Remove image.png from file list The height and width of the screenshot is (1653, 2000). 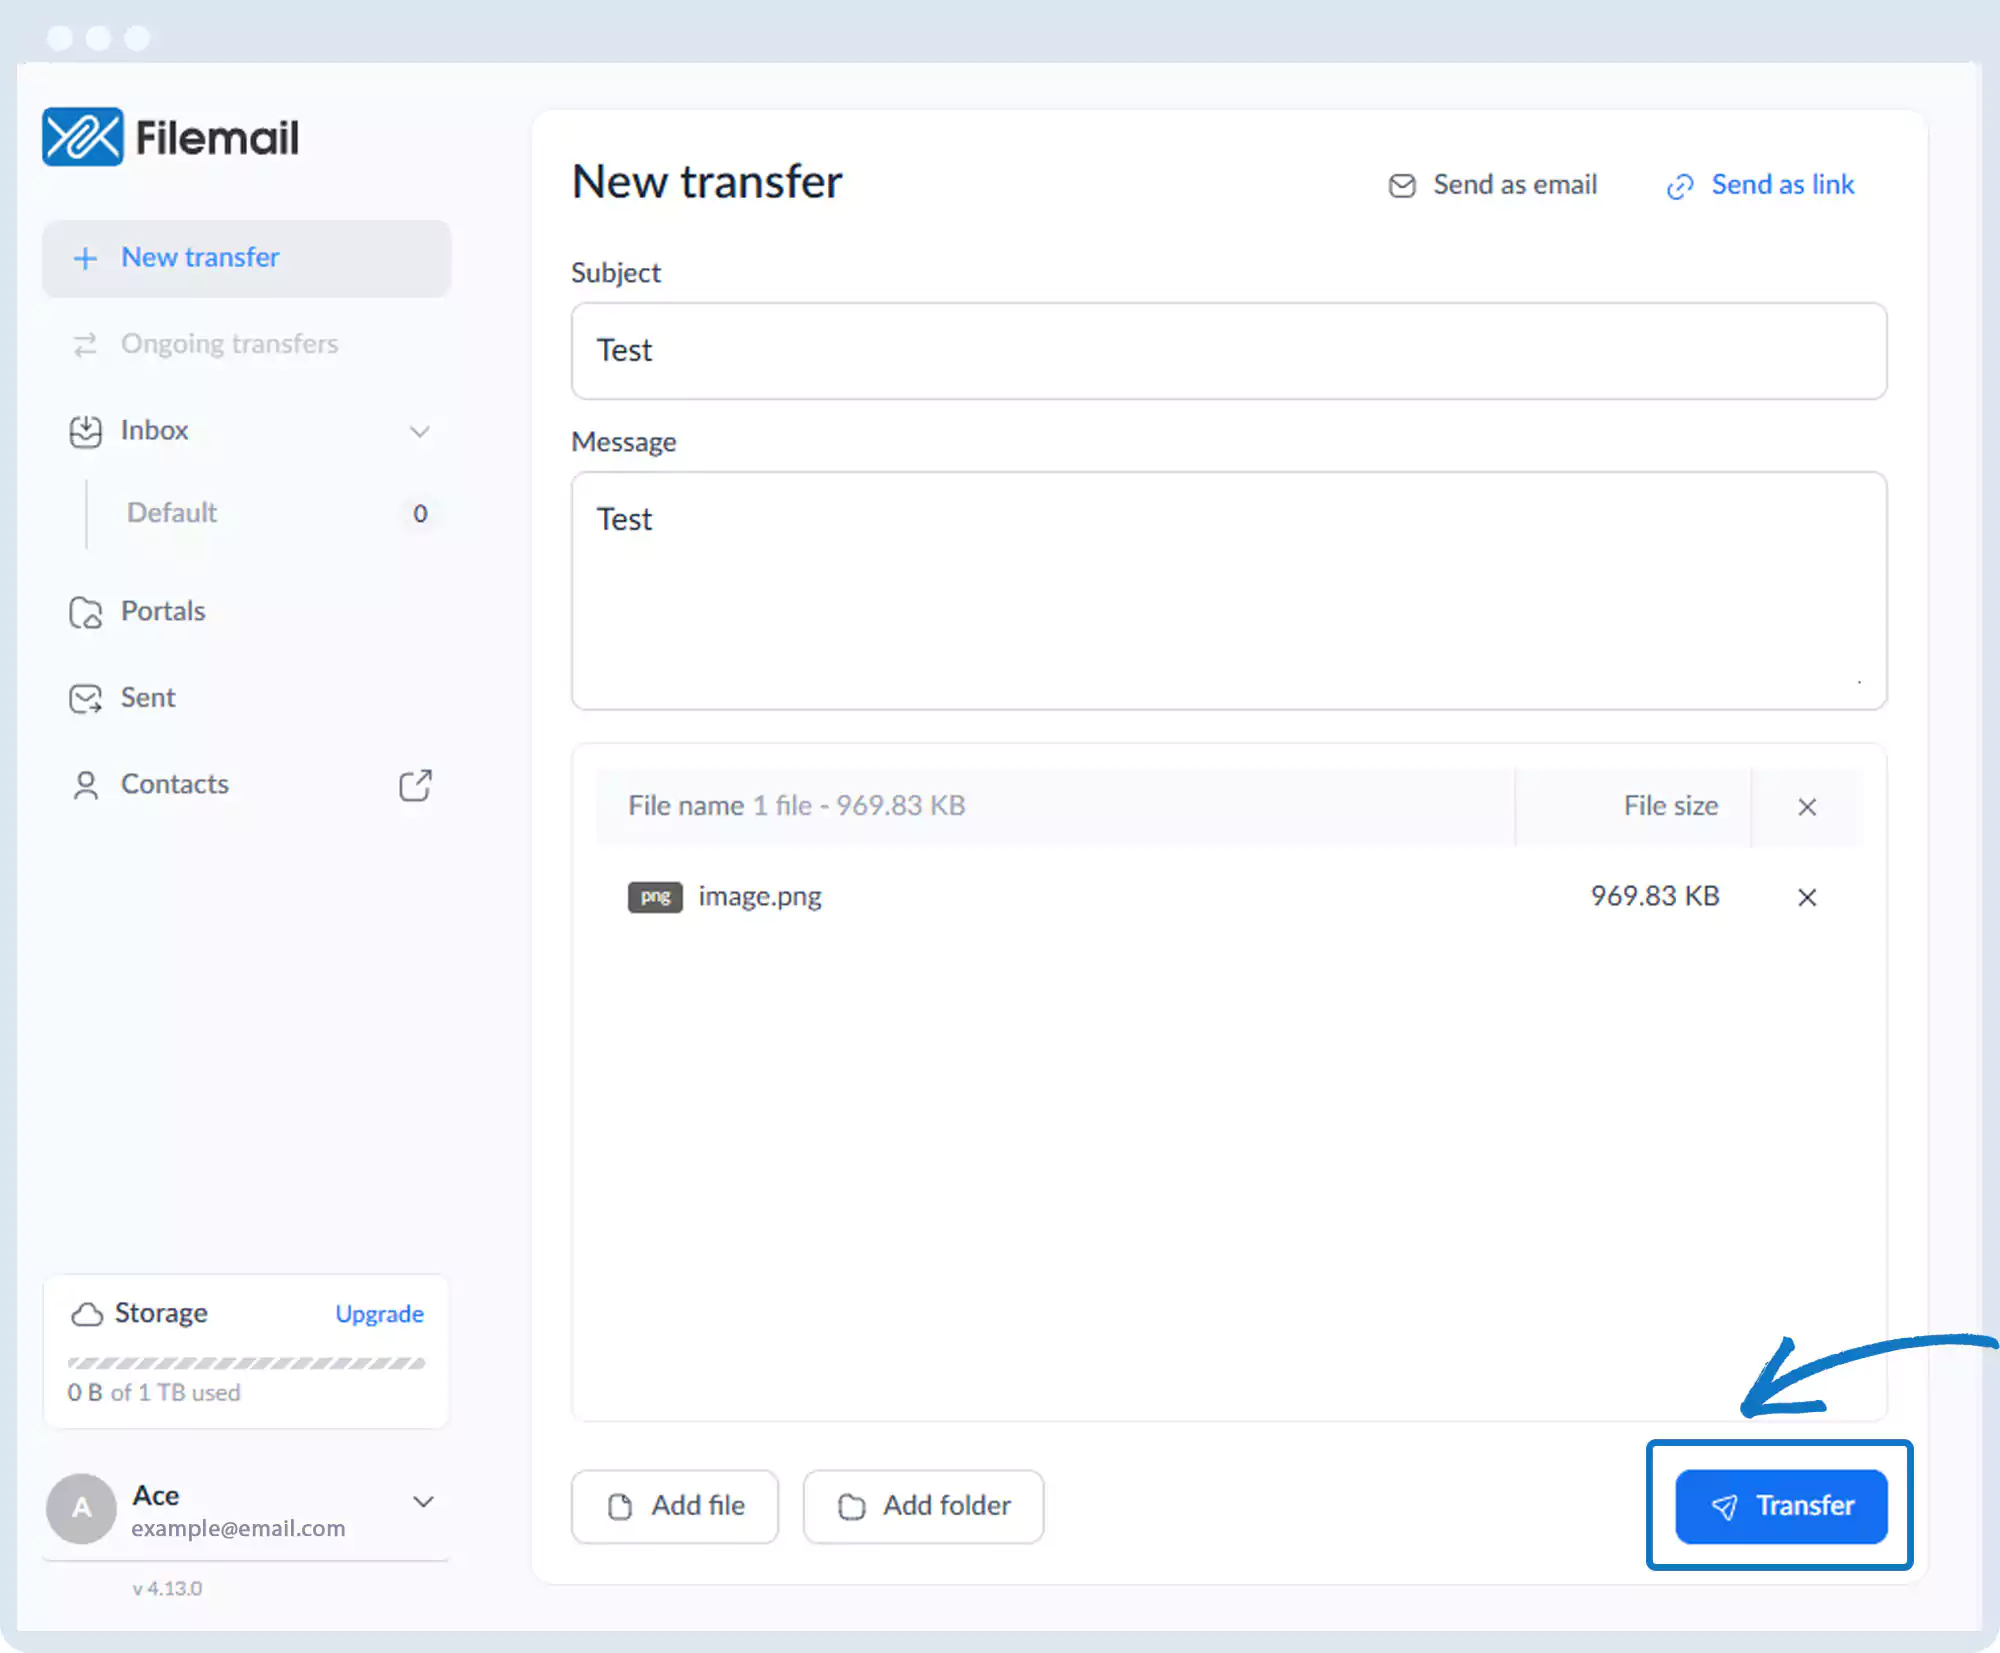click(x=1806, y=897)
